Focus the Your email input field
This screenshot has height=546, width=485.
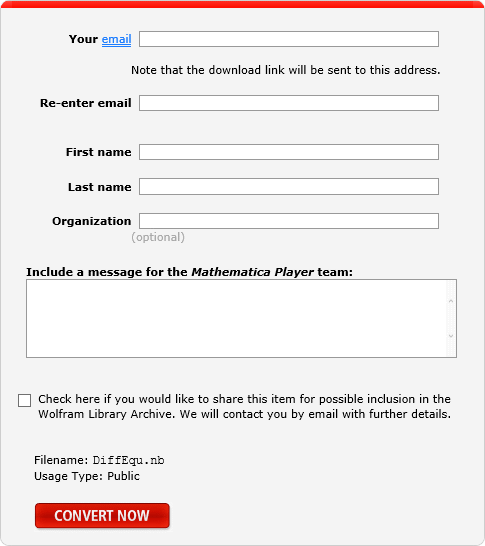289,39
